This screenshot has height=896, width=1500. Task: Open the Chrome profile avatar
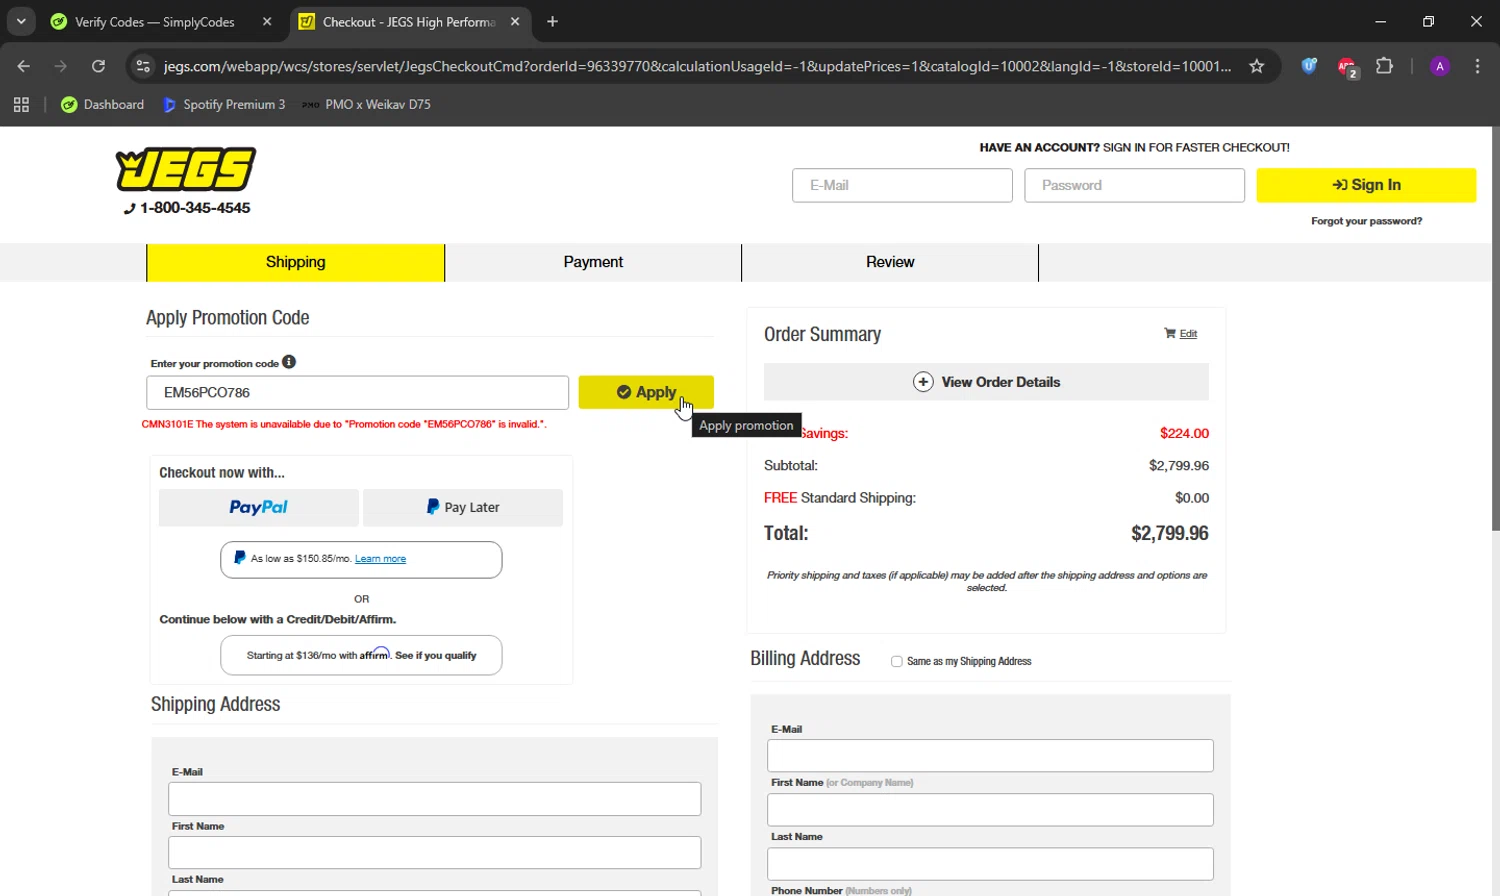pyautogui.click(x=1439, y=66)
